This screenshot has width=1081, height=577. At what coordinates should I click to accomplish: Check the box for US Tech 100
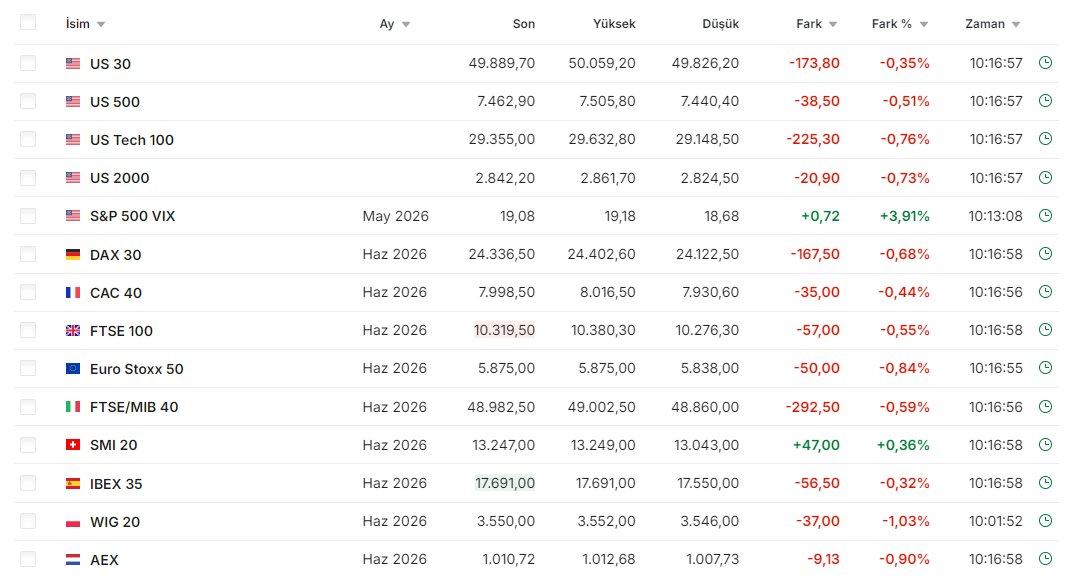click(x=28, y=139)
